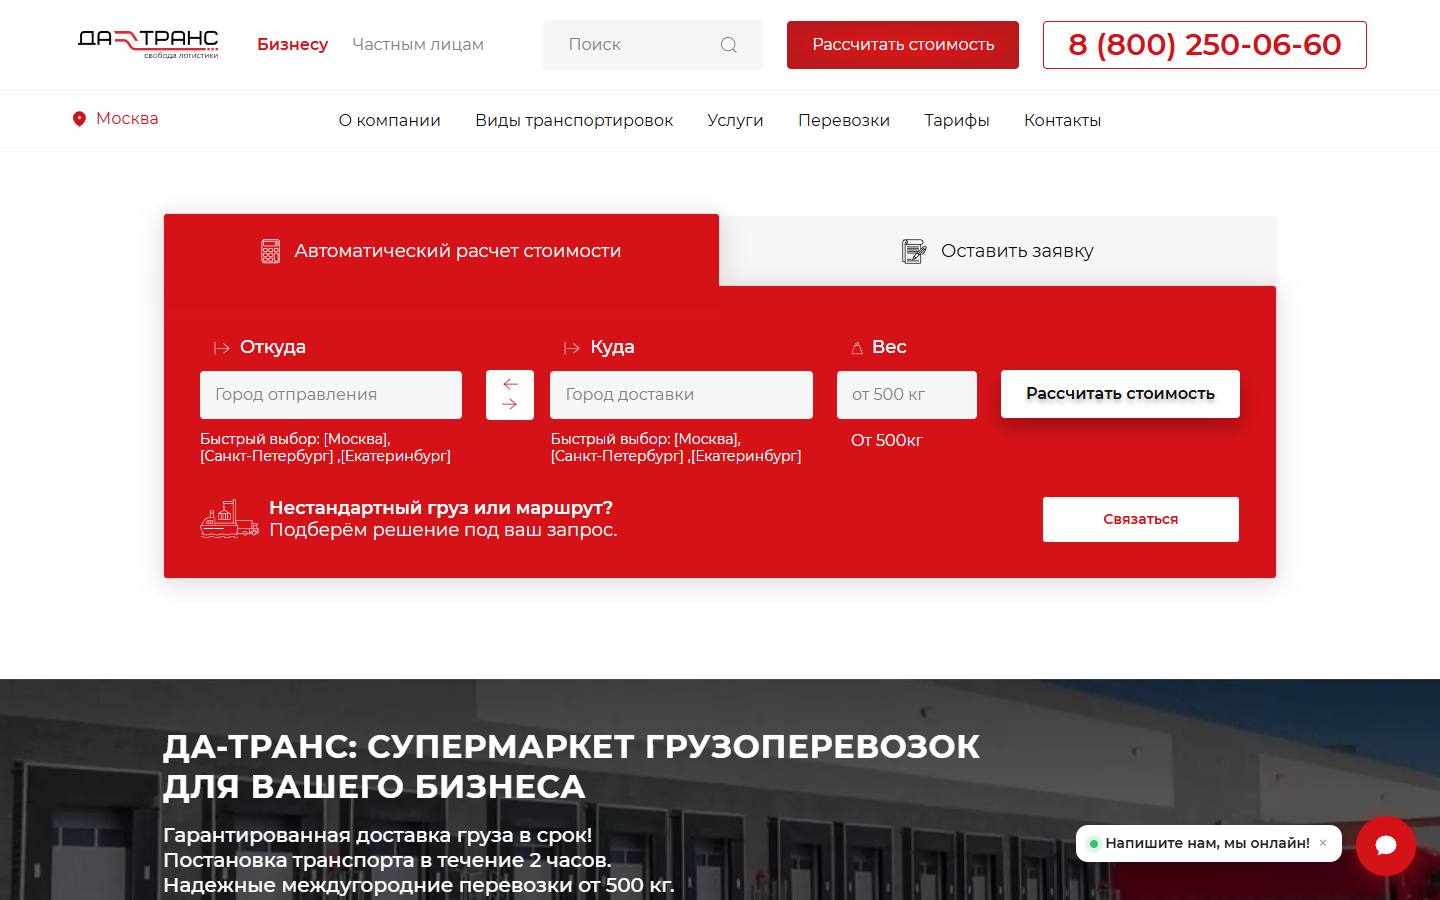Pick '[Москва]' quick choice under departure

coord(355,439)
